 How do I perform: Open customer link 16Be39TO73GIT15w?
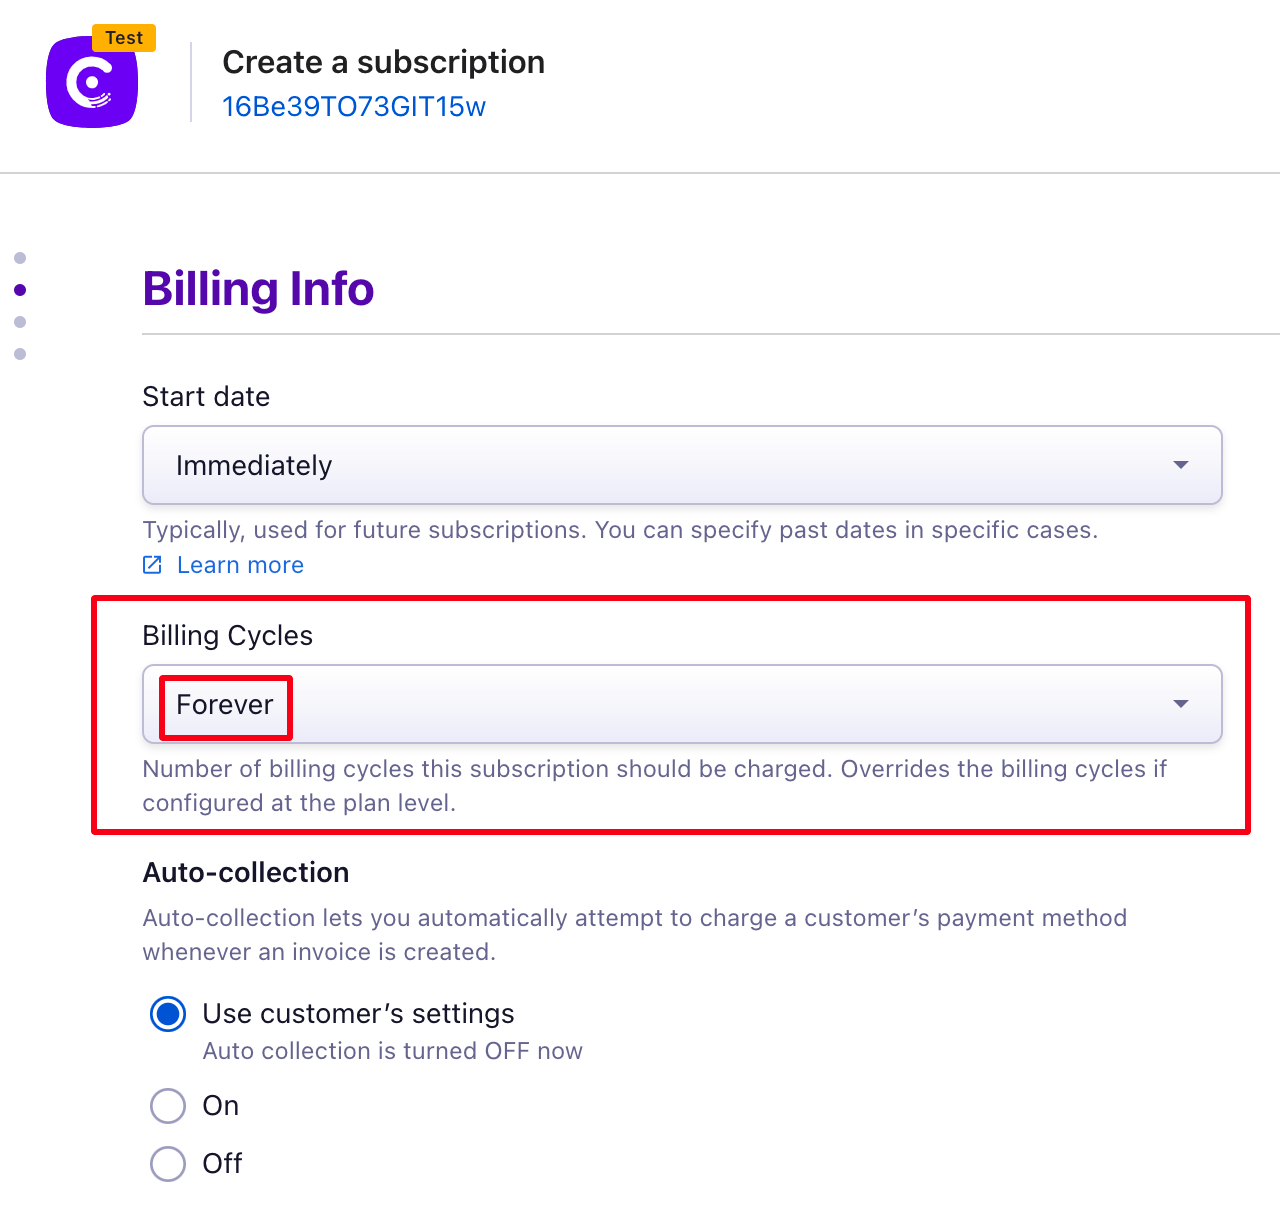[x=353, y=107]
